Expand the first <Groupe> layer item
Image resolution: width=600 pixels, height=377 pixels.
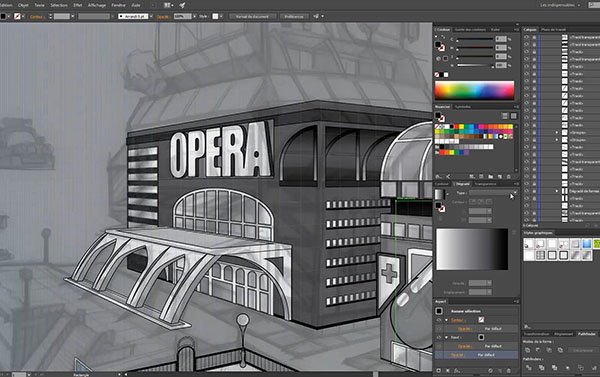557,132
